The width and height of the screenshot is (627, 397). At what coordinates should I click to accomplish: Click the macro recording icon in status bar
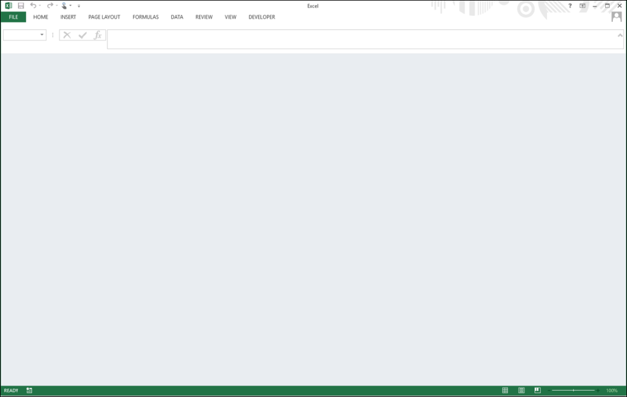29,390
